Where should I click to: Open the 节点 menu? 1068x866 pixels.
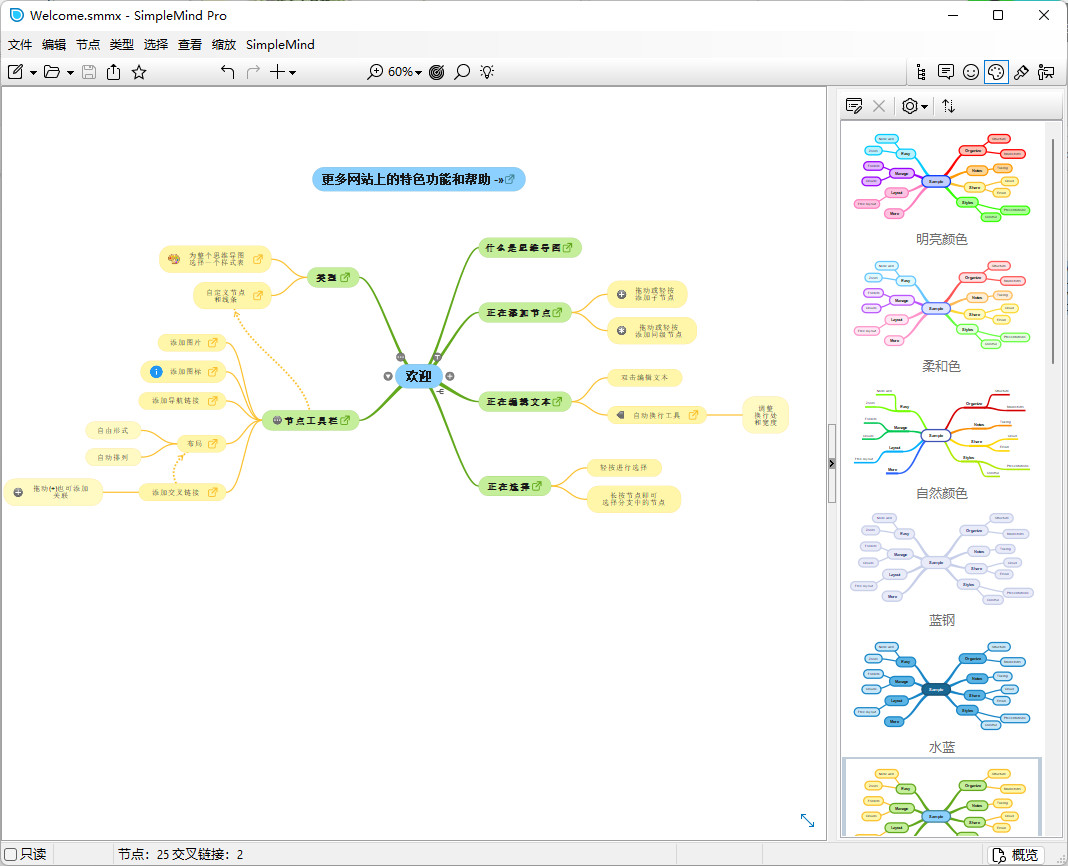point(88,44)
